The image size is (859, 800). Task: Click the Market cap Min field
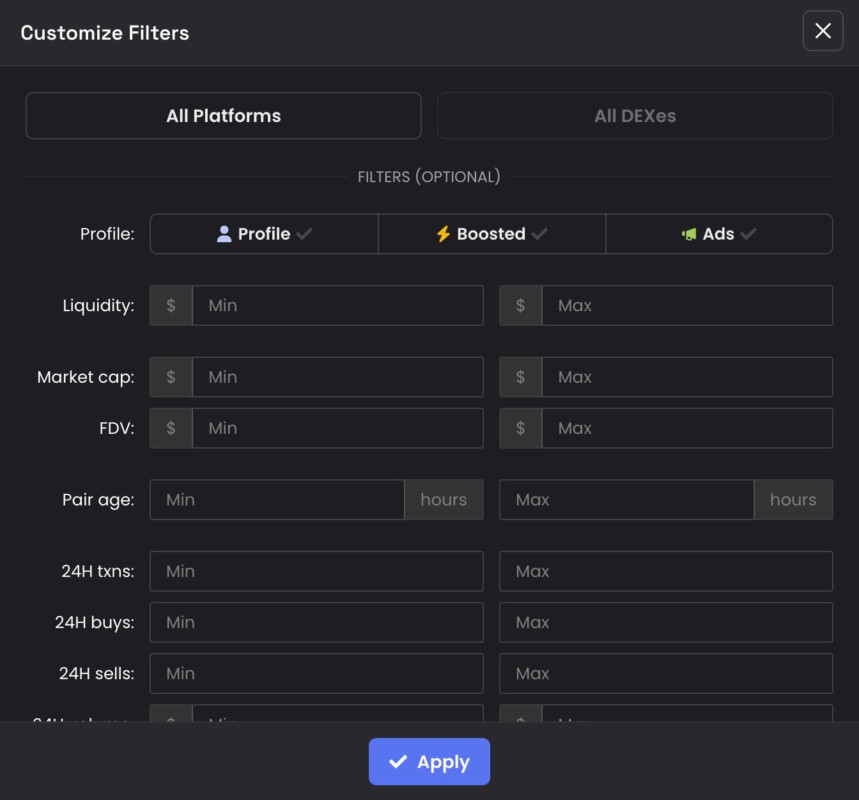pyautogui.click(x=337, y=377)
